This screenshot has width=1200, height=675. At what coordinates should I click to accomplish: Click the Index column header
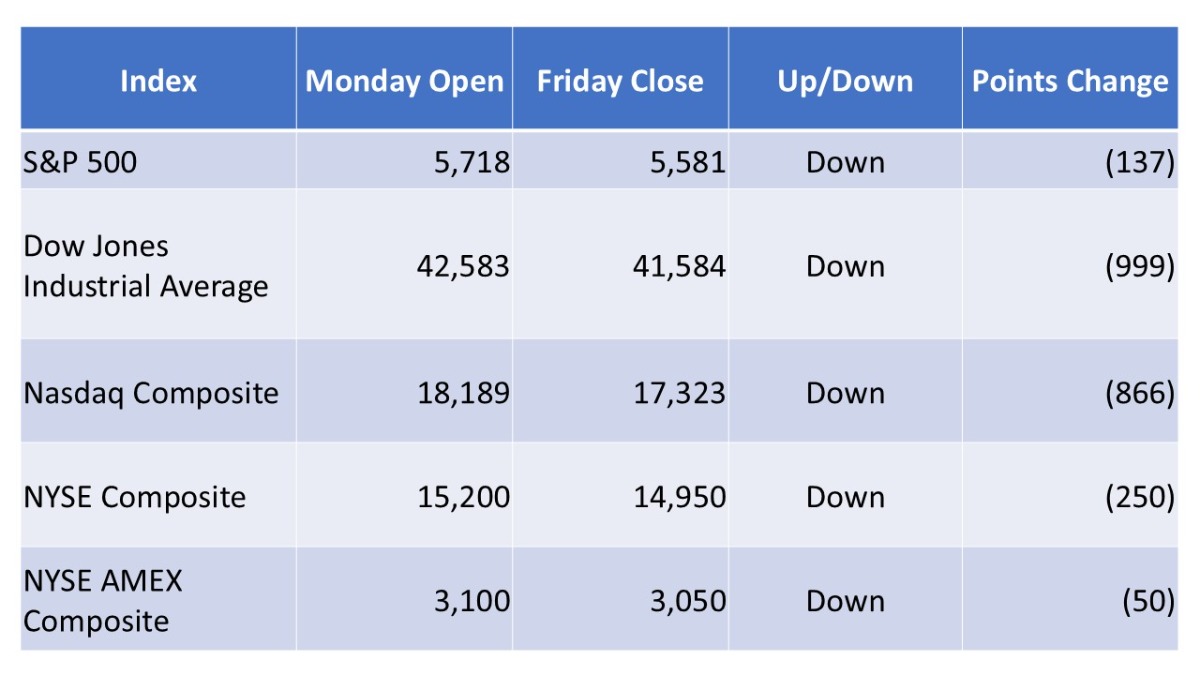click(x=158, y=81)
